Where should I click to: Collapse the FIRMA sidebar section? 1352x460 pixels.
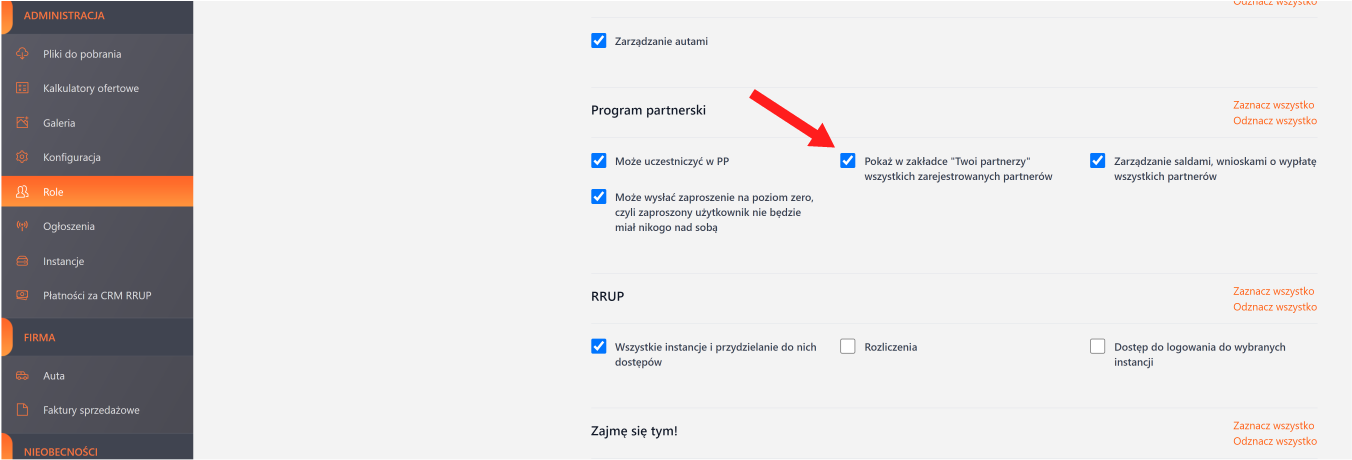40,338
